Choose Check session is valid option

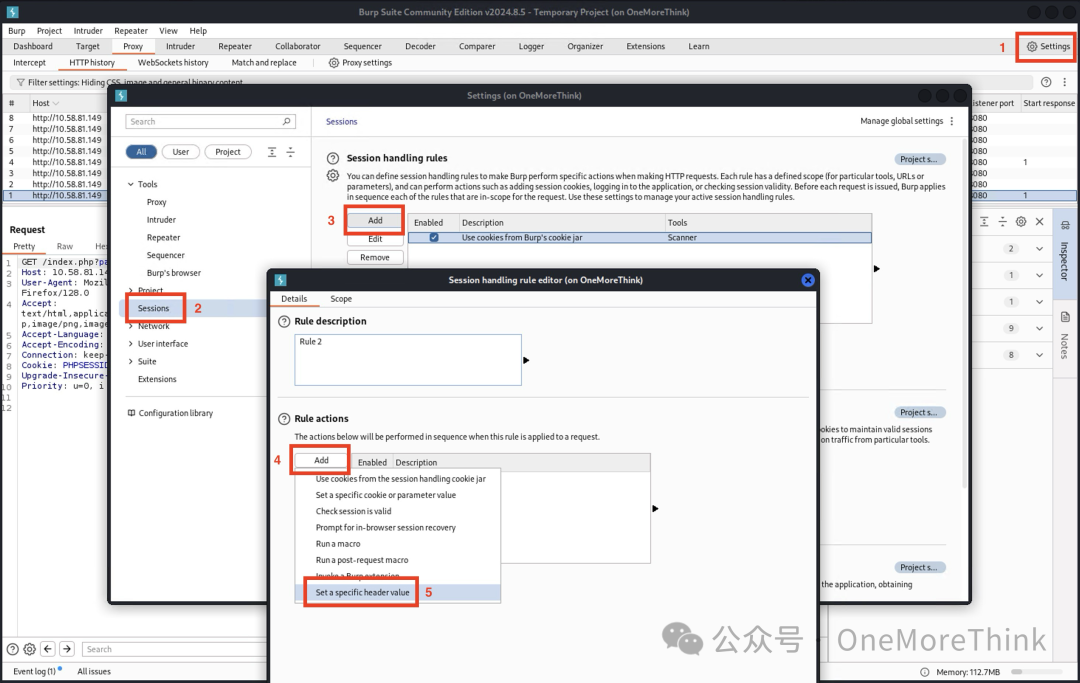[353, 512]
